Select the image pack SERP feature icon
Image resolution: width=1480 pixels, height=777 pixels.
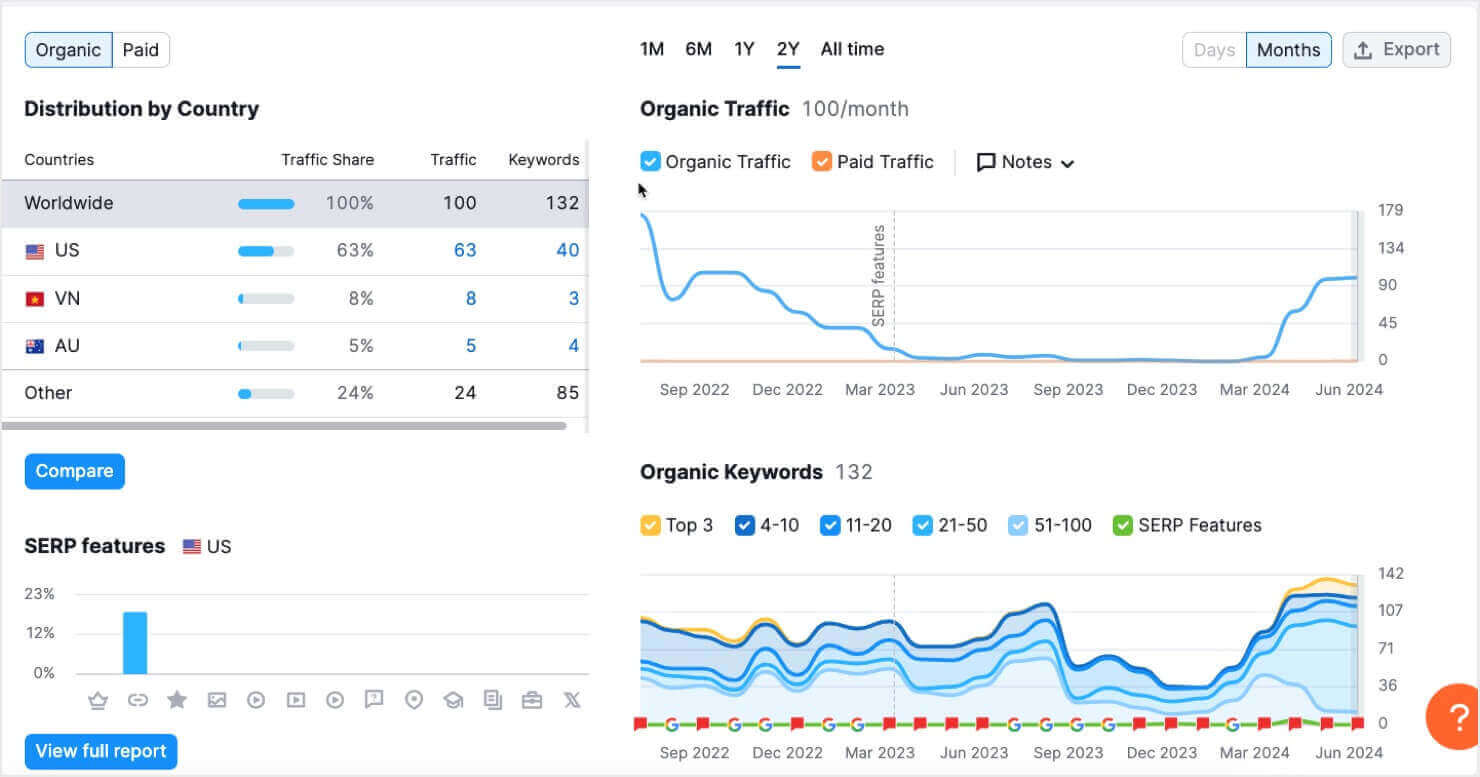click(216, 700)
